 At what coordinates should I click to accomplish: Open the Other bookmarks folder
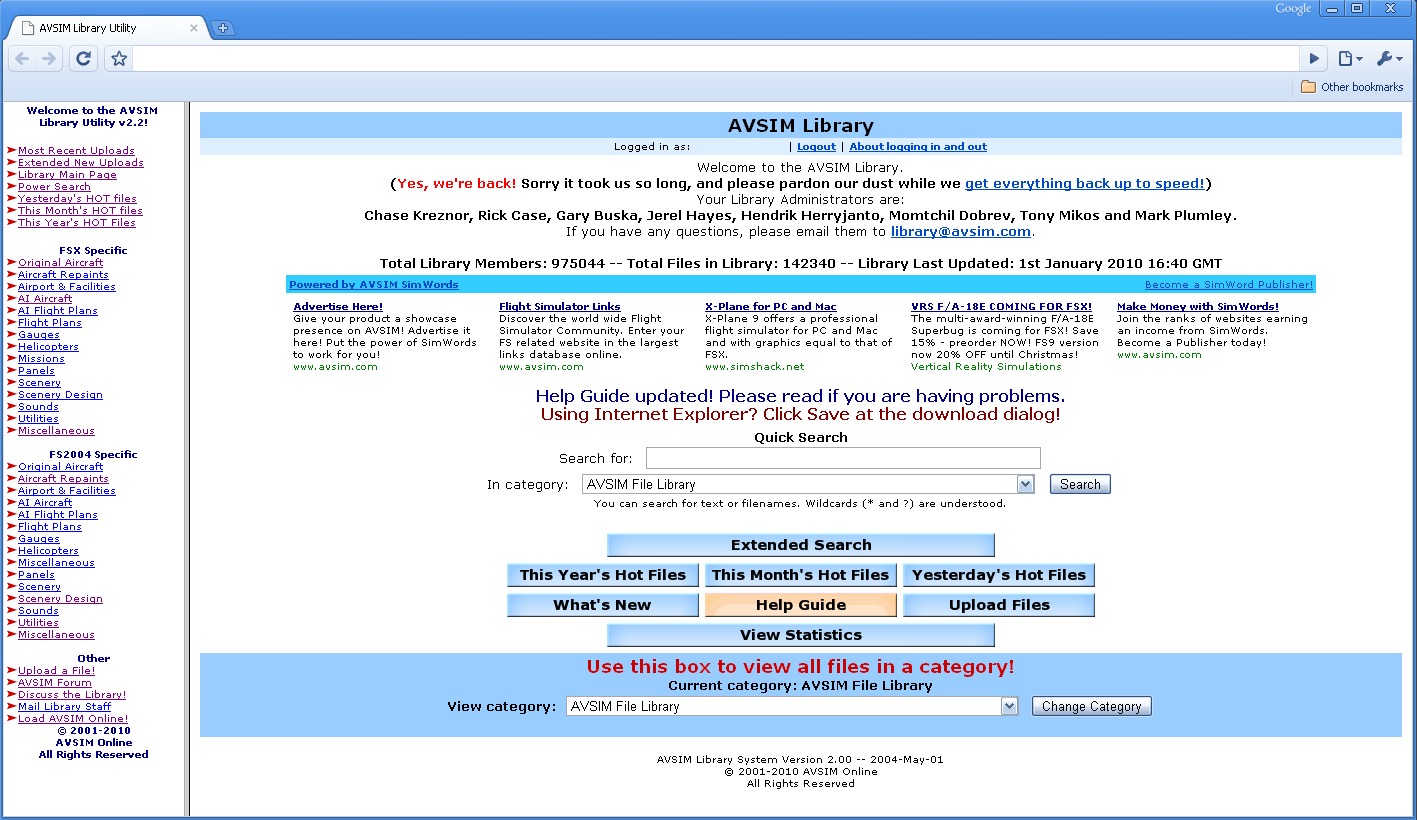[x=1352, y=87]
